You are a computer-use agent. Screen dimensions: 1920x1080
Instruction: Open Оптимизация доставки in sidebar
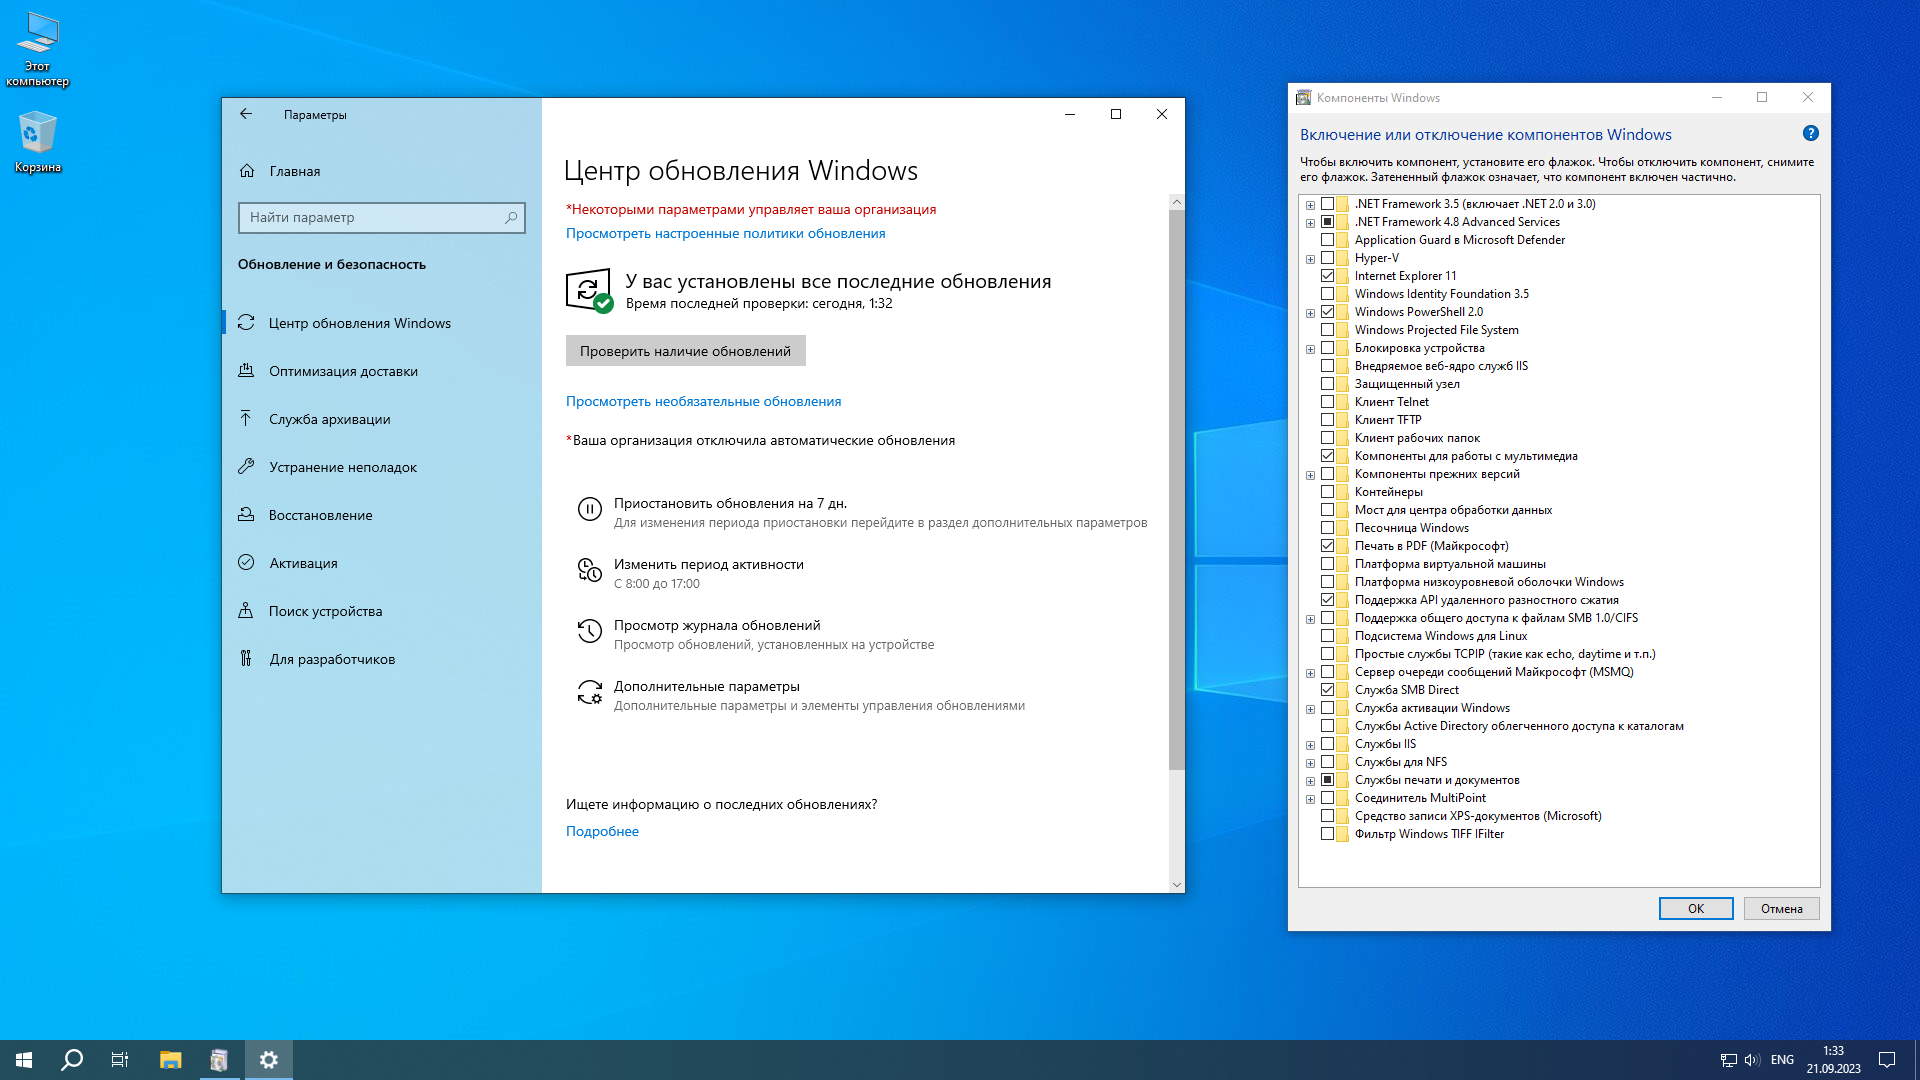[x=343, y=371]
